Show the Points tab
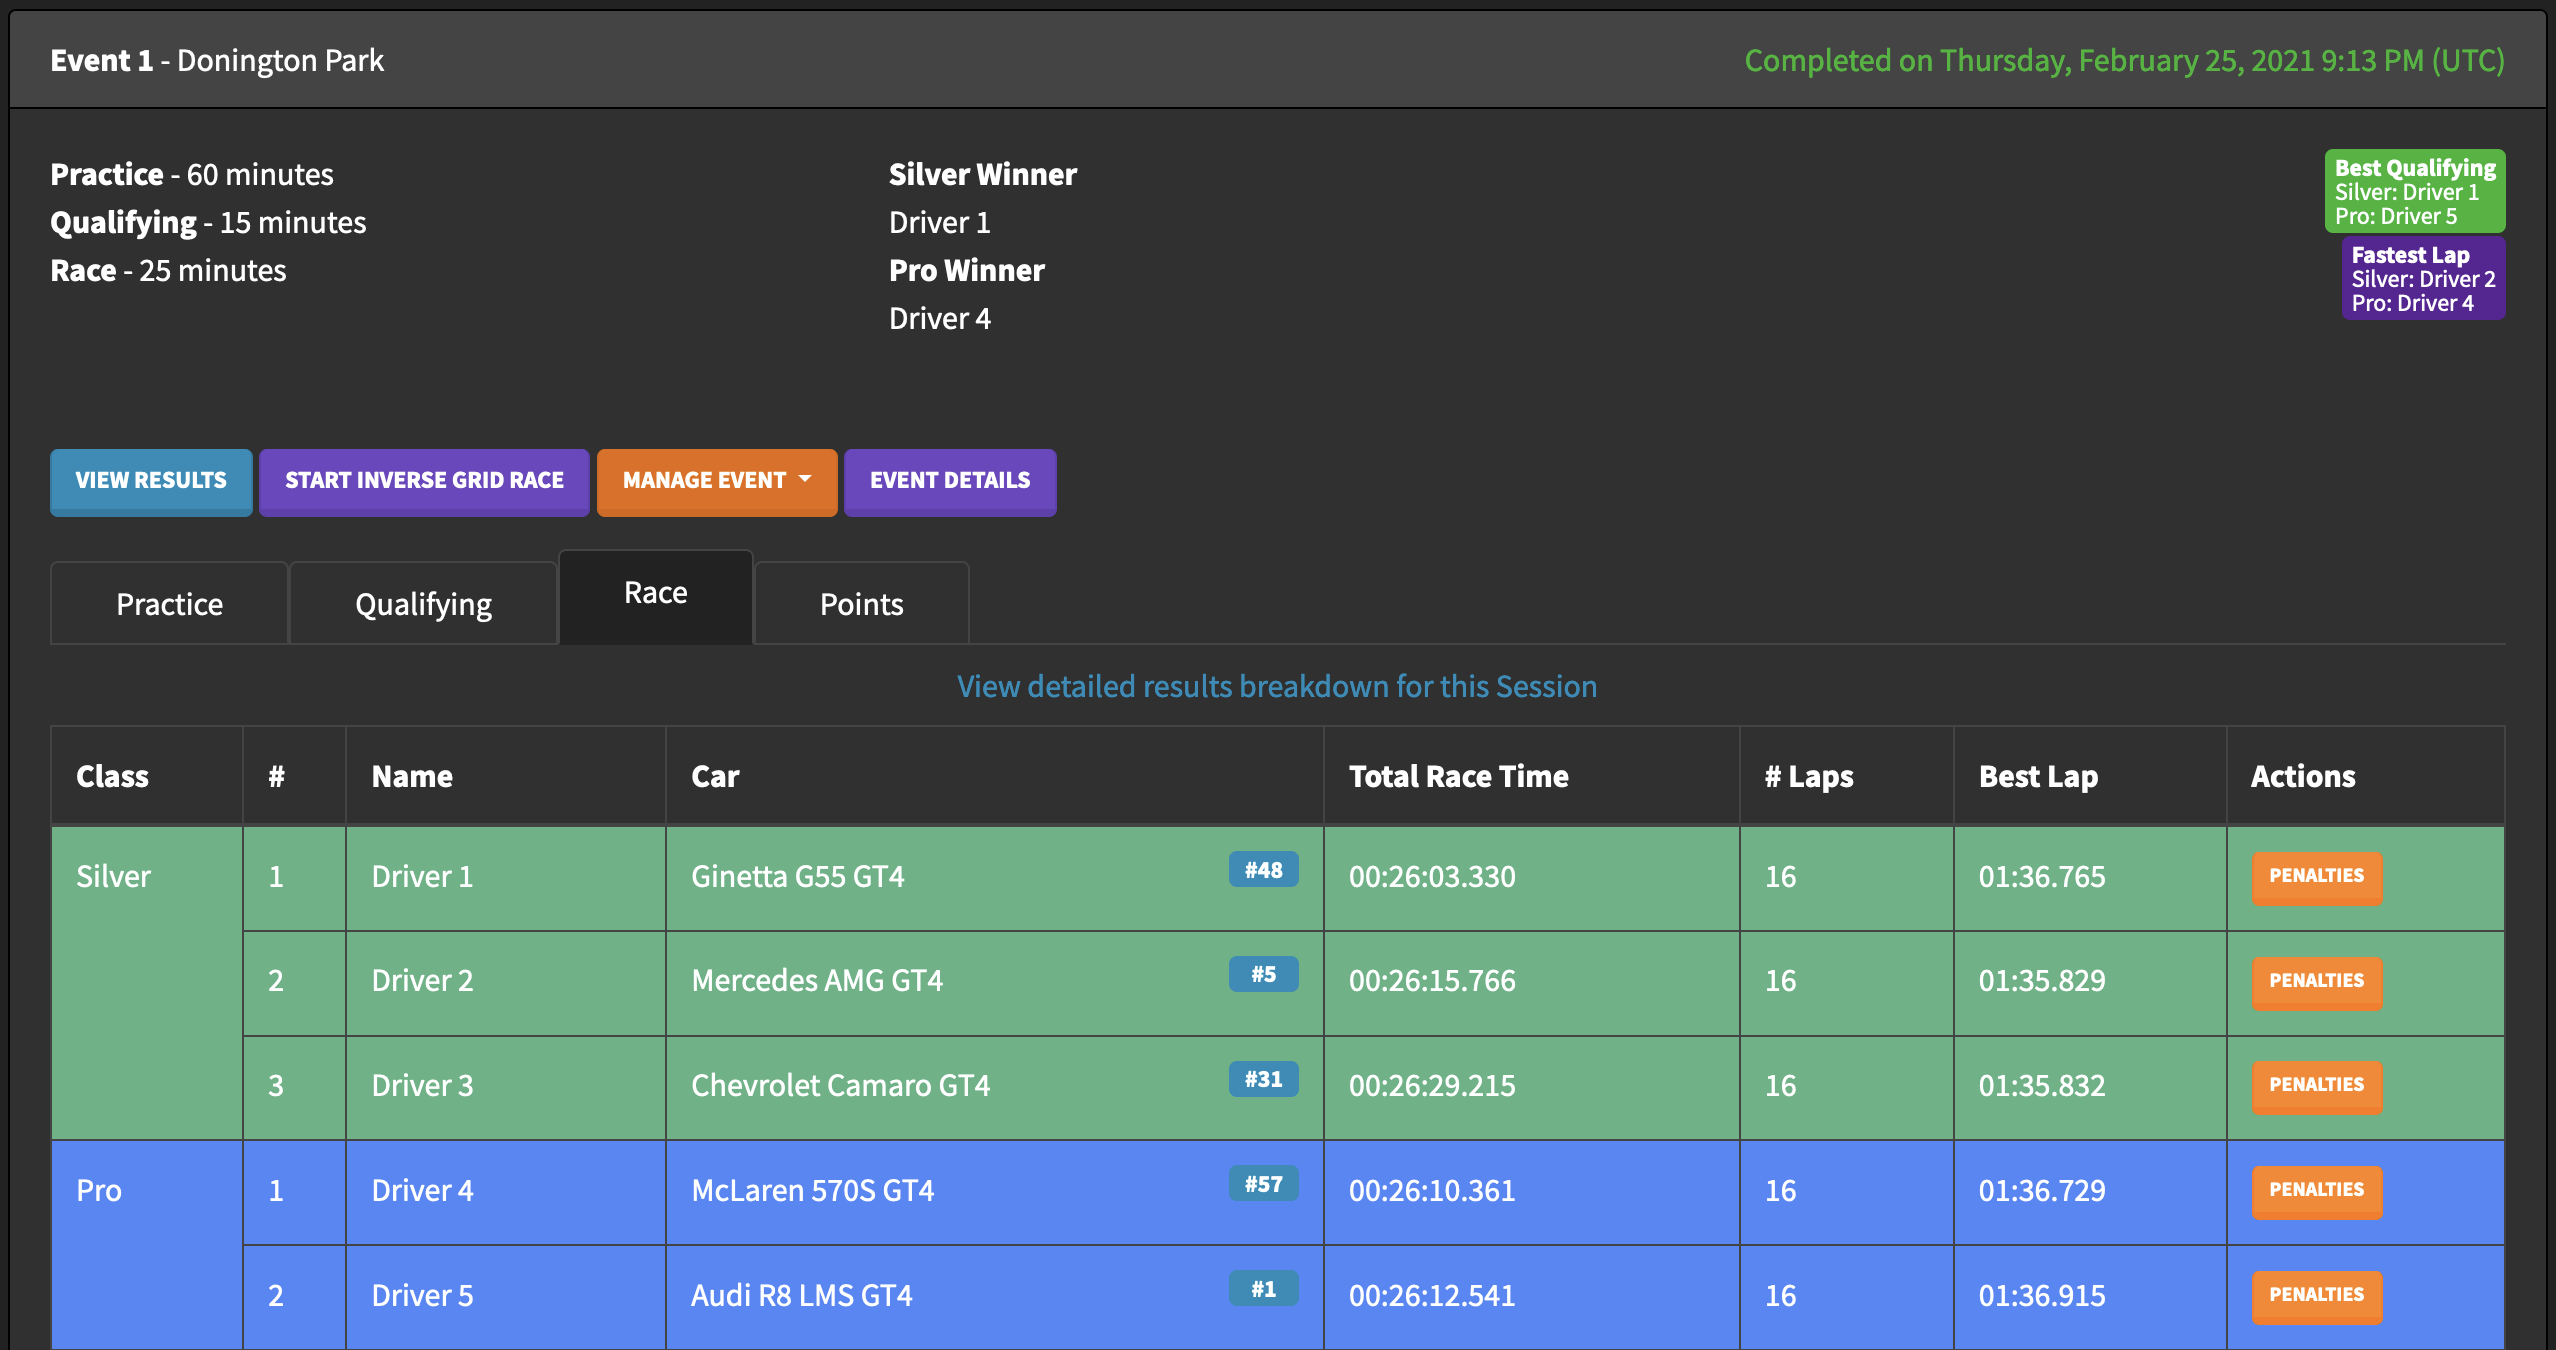 click(861, 604)
